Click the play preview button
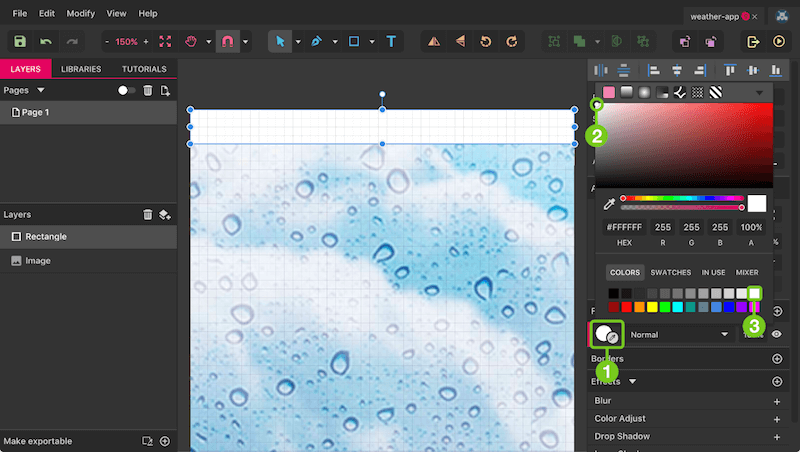Viewport: 800px width, 452px height. 779,41
